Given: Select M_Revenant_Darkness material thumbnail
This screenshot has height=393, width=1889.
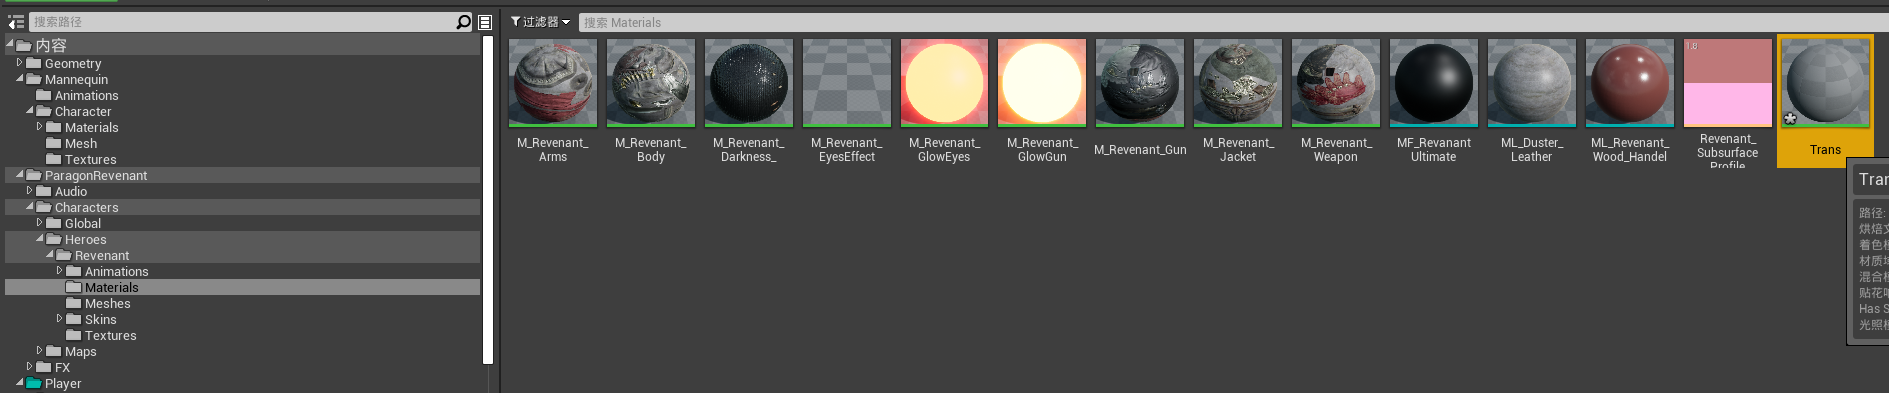Looking at the screenshot, I should (x=749, y=83).
